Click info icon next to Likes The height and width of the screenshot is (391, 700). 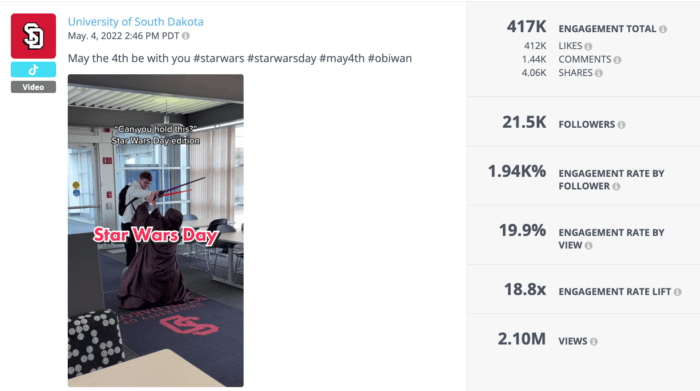pos(588,46)
